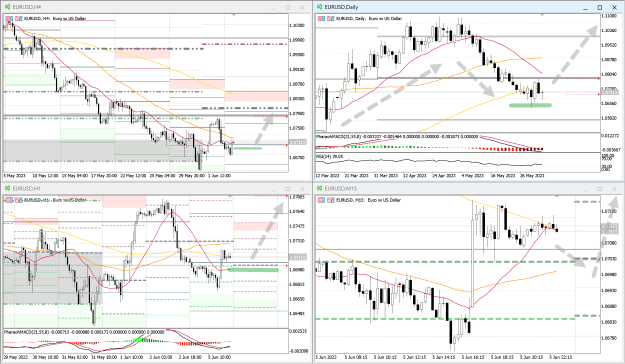
Task: Click the EURUSD,M15 window chart icon
Action: 319,189
